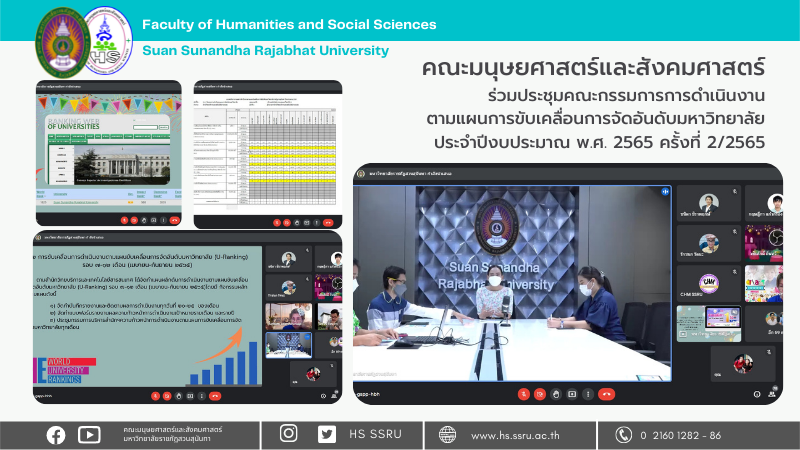
Task: Open the Twitter icon beside HS SSRU
Action: coord(326,434)
